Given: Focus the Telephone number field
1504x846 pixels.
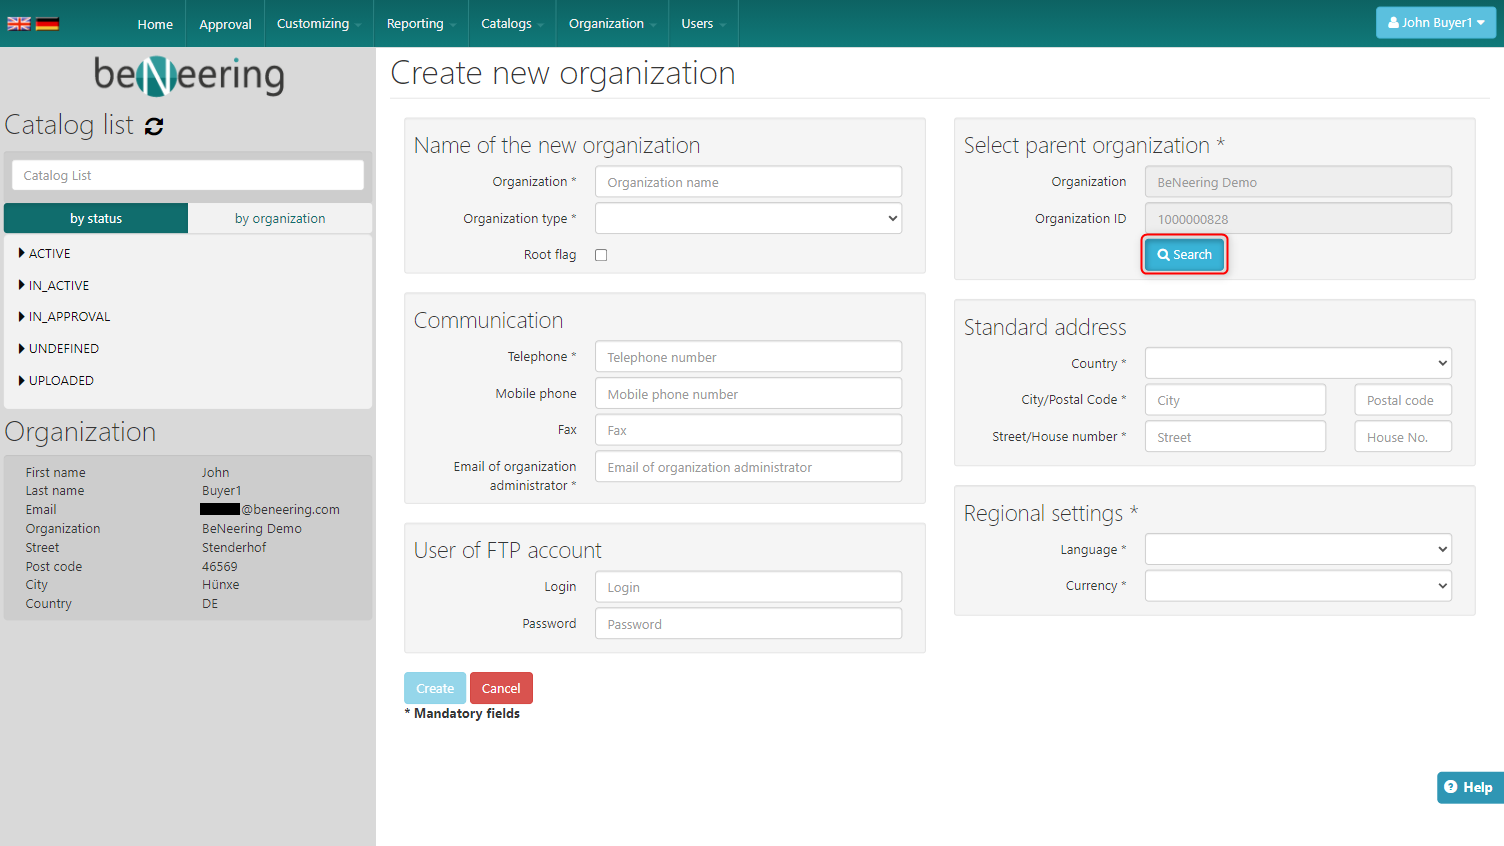Looking at the screenshot, I should (748, 357).
